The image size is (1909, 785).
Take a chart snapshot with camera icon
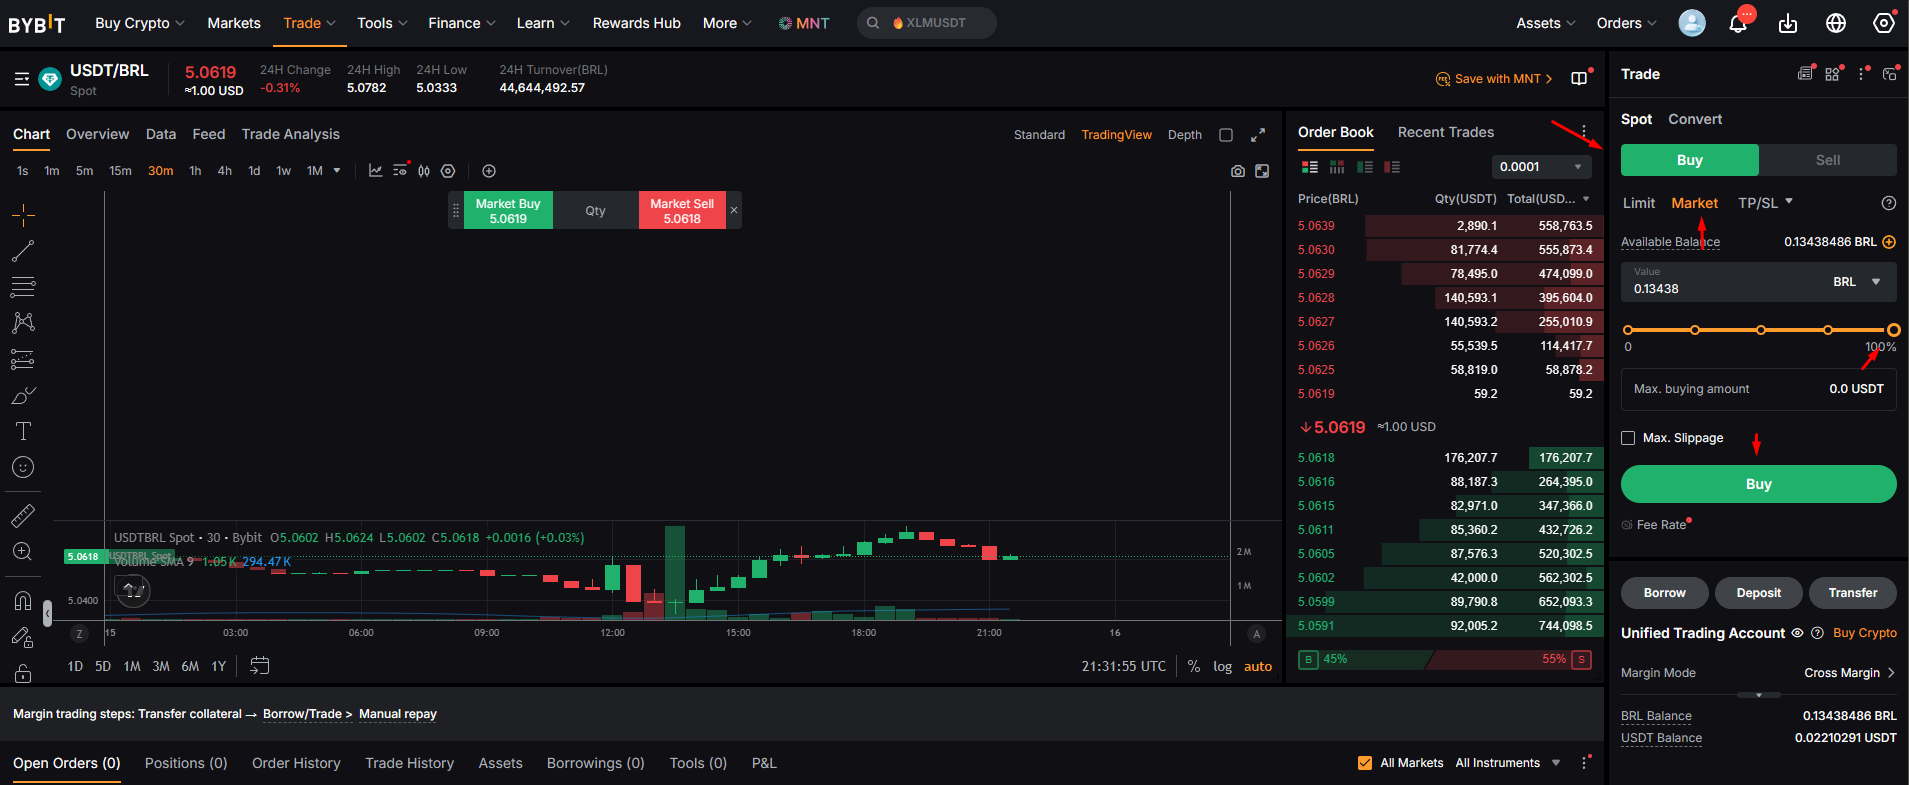click(x=1238, y=171)
